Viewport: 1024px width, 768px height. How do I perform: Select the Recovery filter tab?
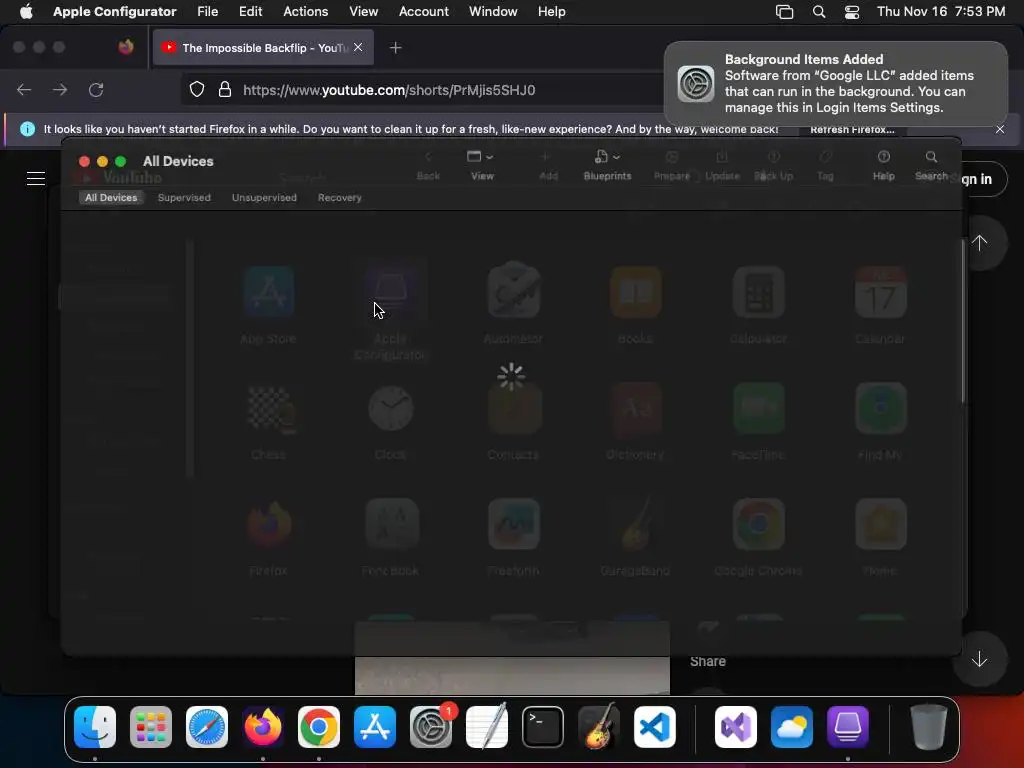point(340,197)
